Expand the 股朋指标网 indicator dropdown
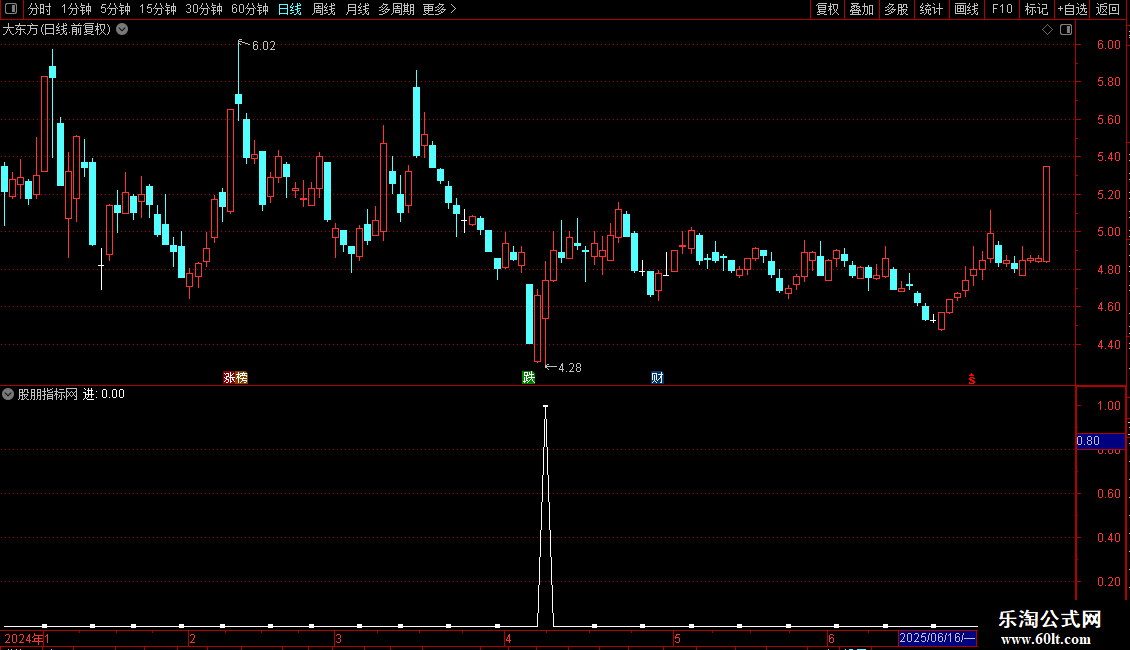This screenshot has height=650, width=1130. tap(8, 394)
